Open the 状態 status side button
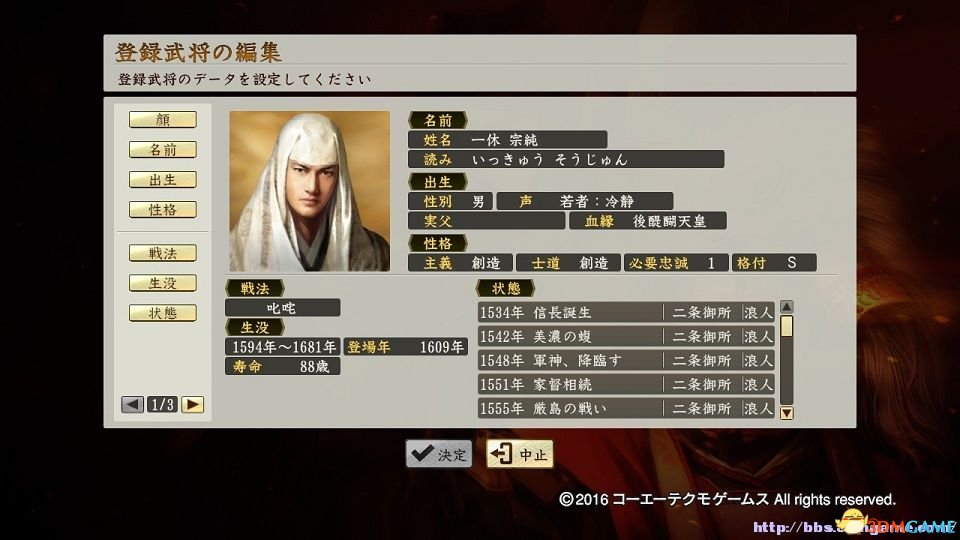 coord(163,313)
